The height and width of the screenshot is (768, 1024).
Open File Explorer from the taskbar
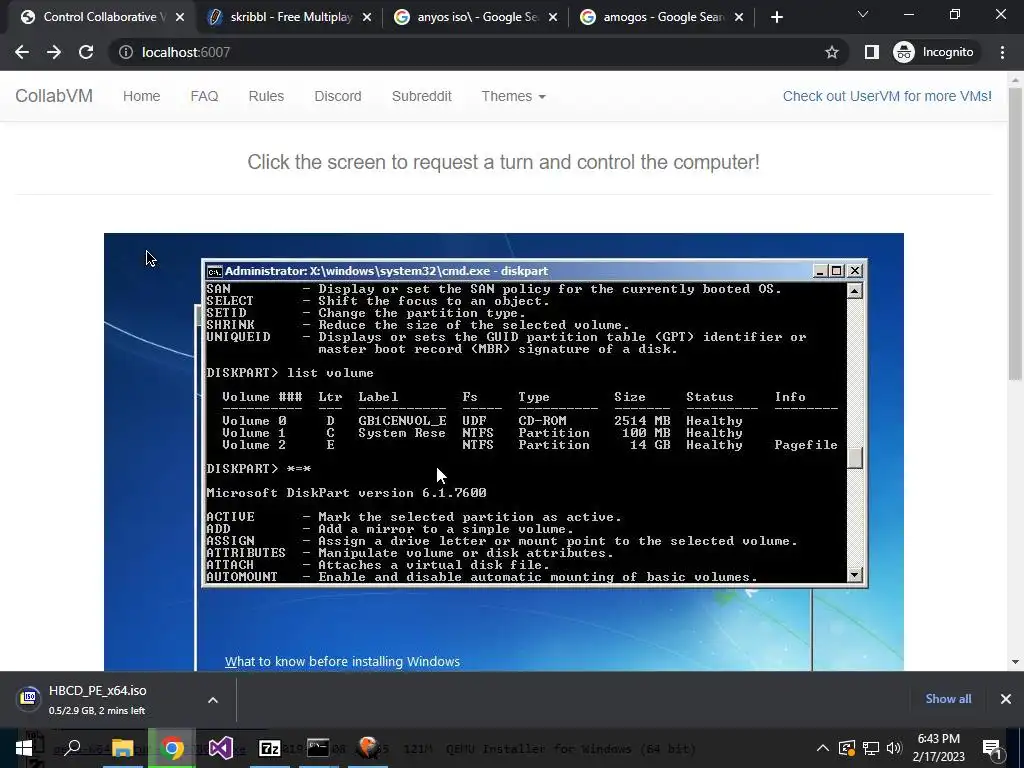click(x=122, y=748)
